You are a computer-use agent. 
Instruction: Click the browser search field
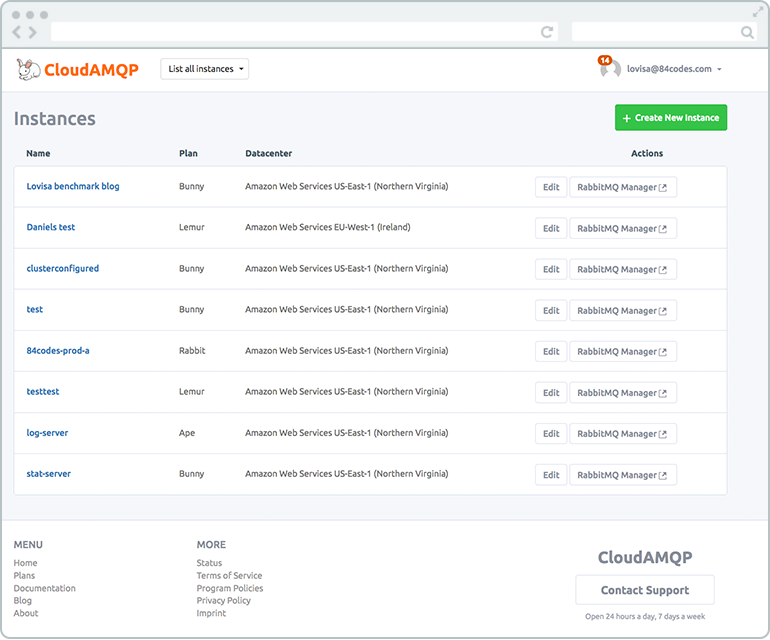(663, 32)
